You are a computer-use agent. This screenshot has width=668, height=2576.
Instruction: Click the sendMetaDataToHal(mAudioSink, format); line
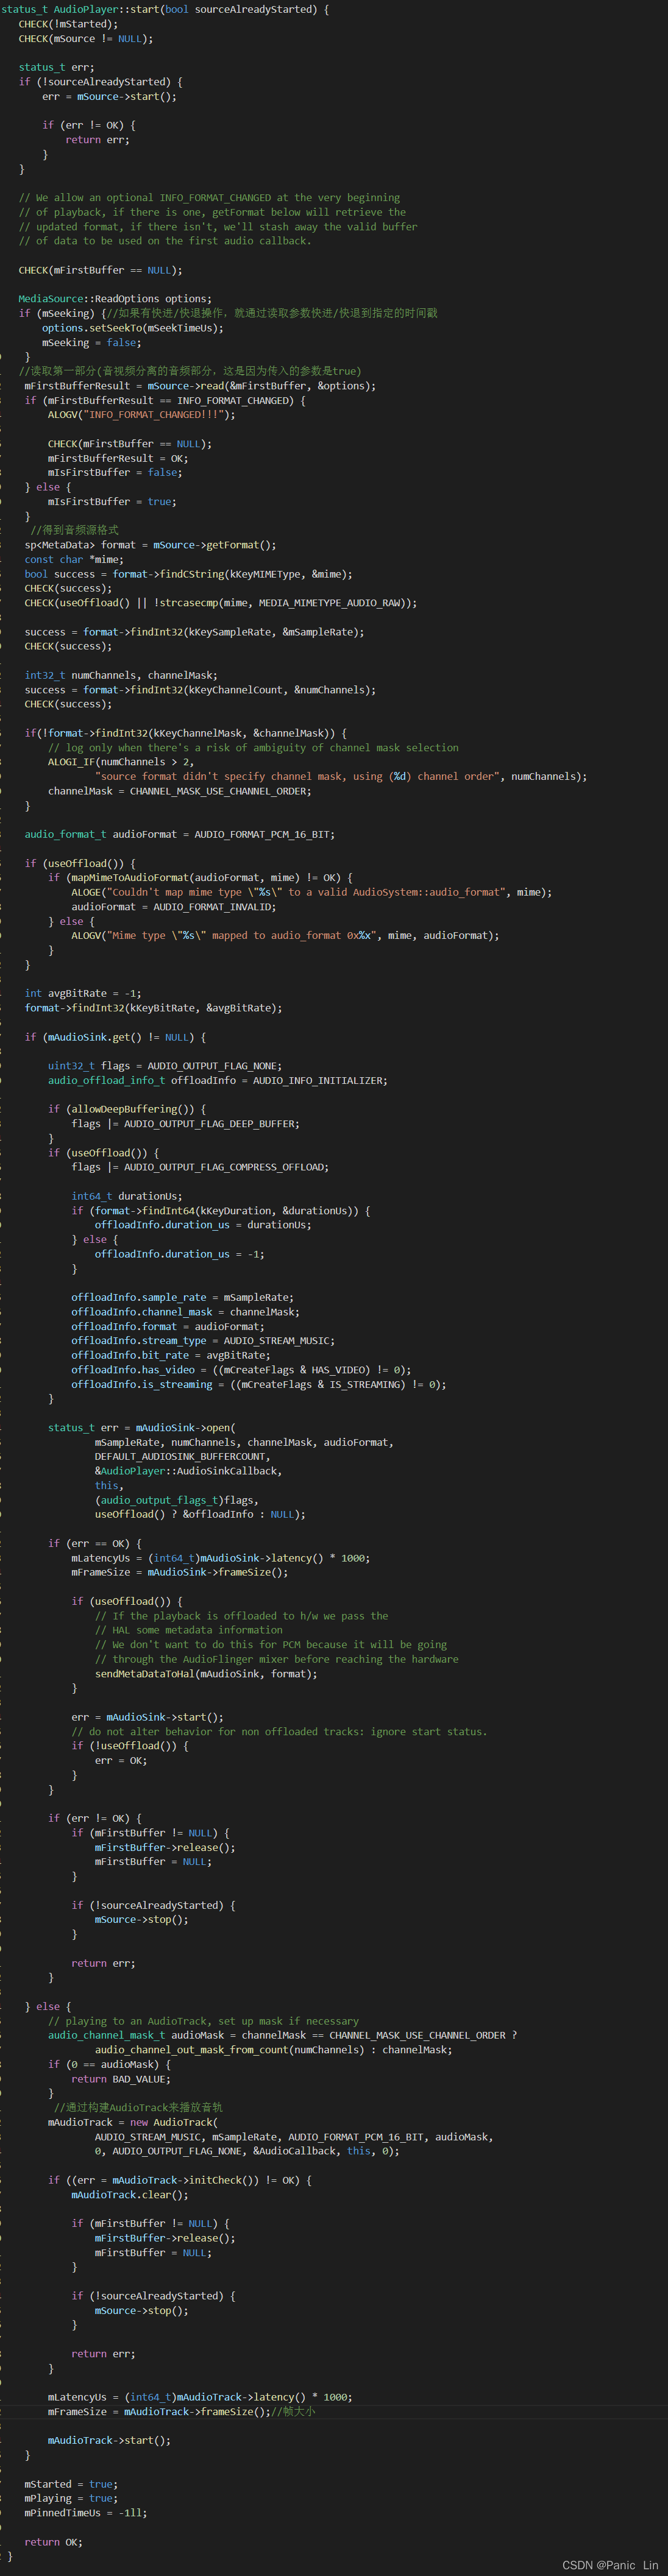click(206, 1674)
